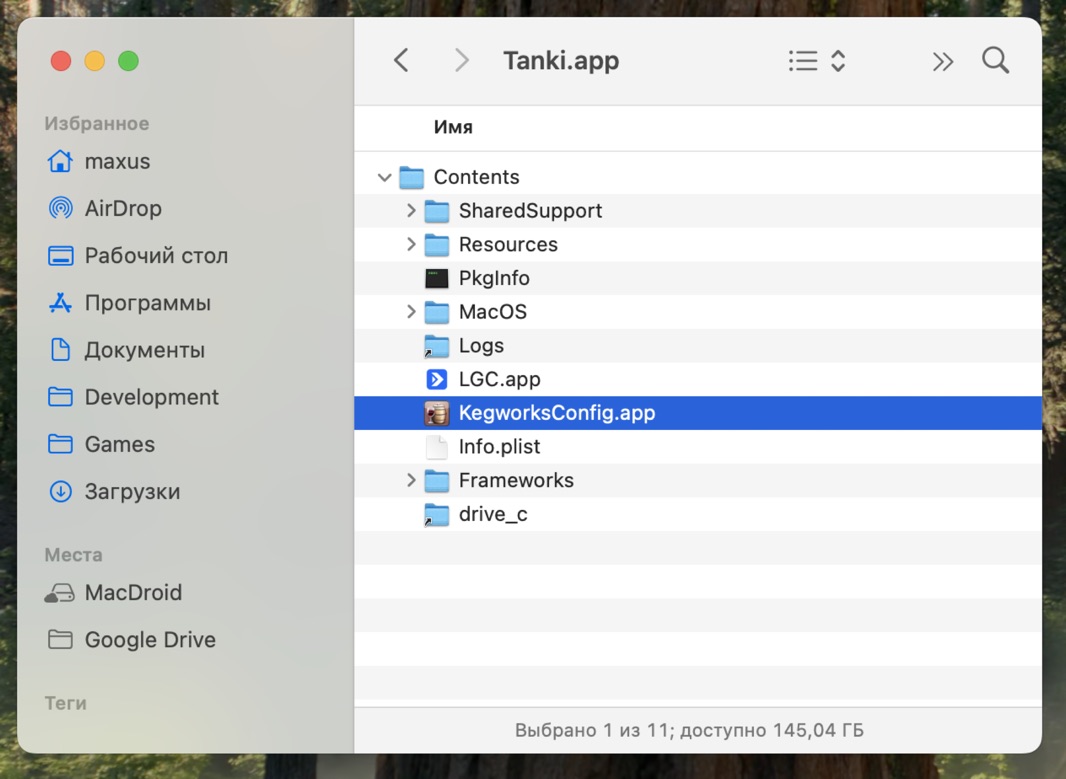Open AirDrop in sidebar
This screenshot has height=779, width=1066.
[103, 209]
